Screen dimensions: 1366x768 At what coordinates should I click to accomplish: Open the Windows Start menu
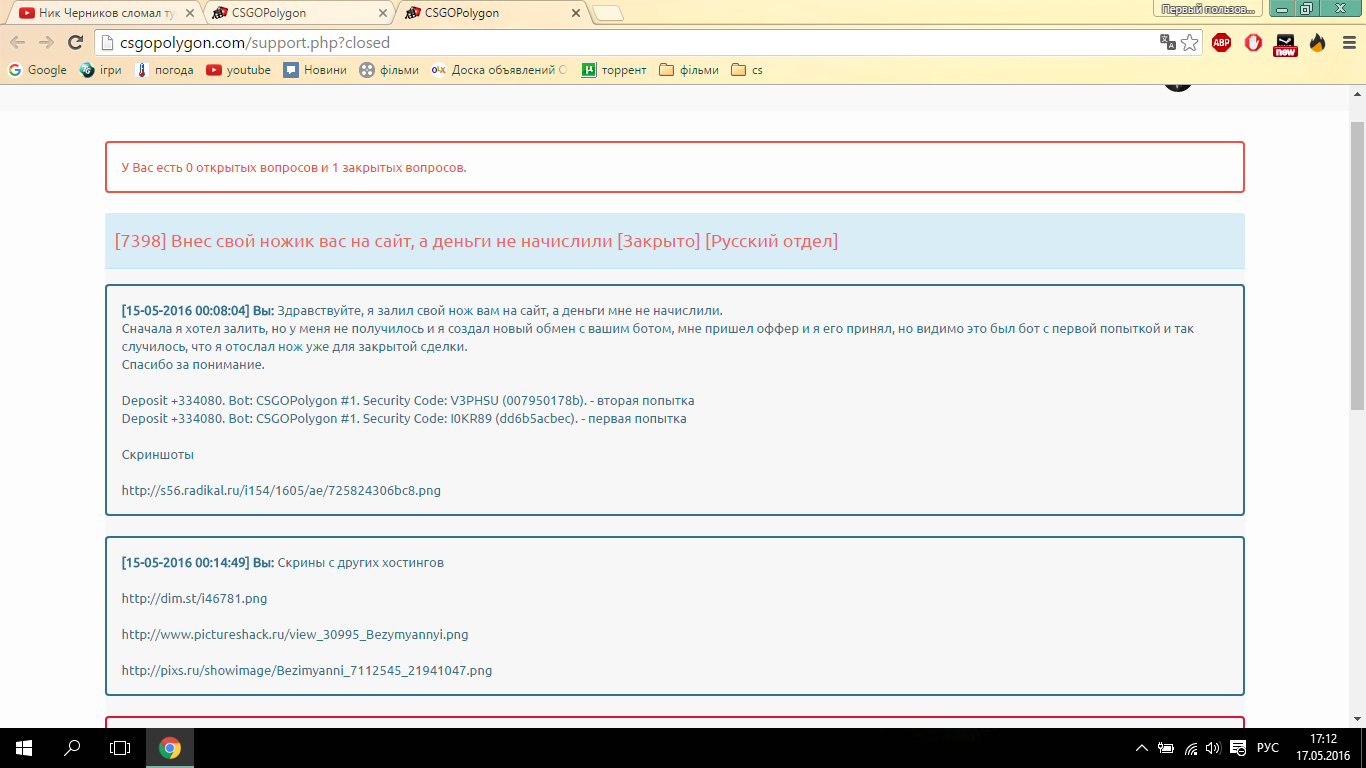point(24,748)
